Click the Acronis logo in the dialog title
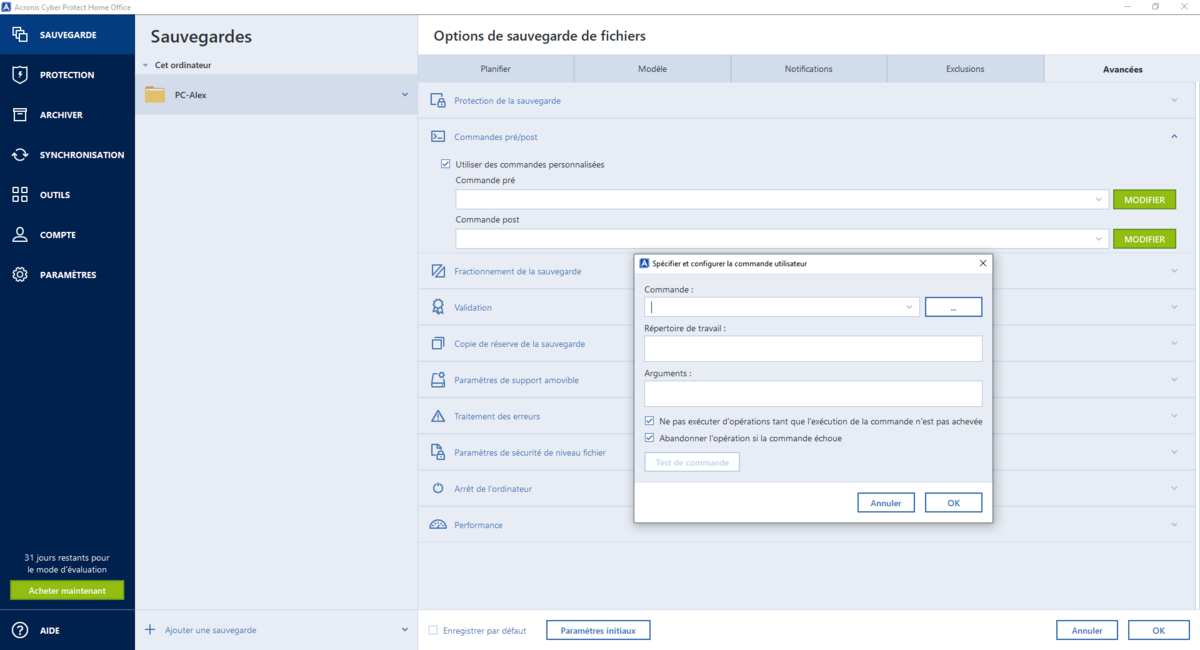Viewport: 1200px width, 650px height. tap(644, 264)
